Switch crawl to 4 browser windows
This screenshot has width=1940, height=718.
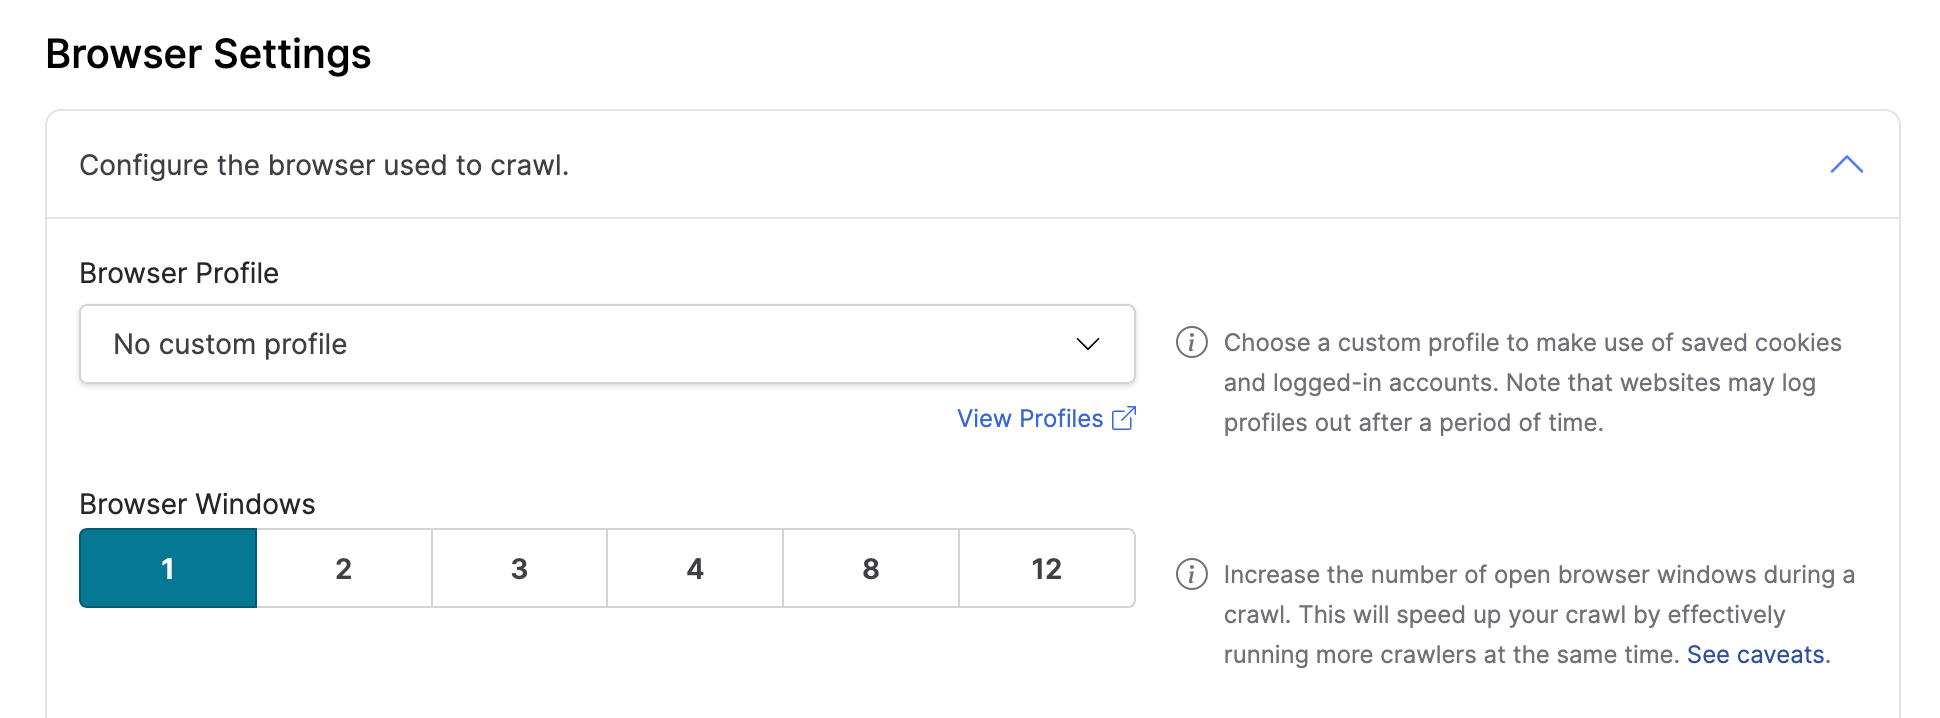tap(694, 568)
